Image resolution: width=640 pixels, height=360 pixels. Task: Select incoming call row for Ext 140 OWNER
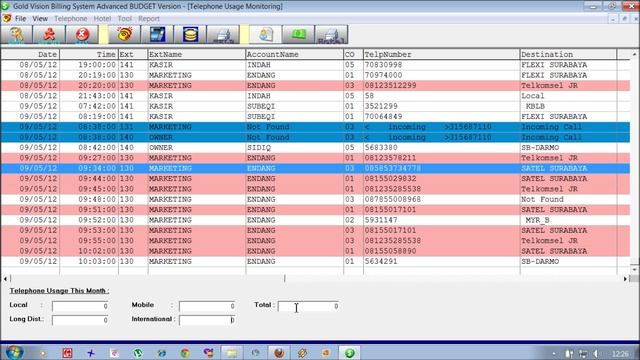[315, 137]
